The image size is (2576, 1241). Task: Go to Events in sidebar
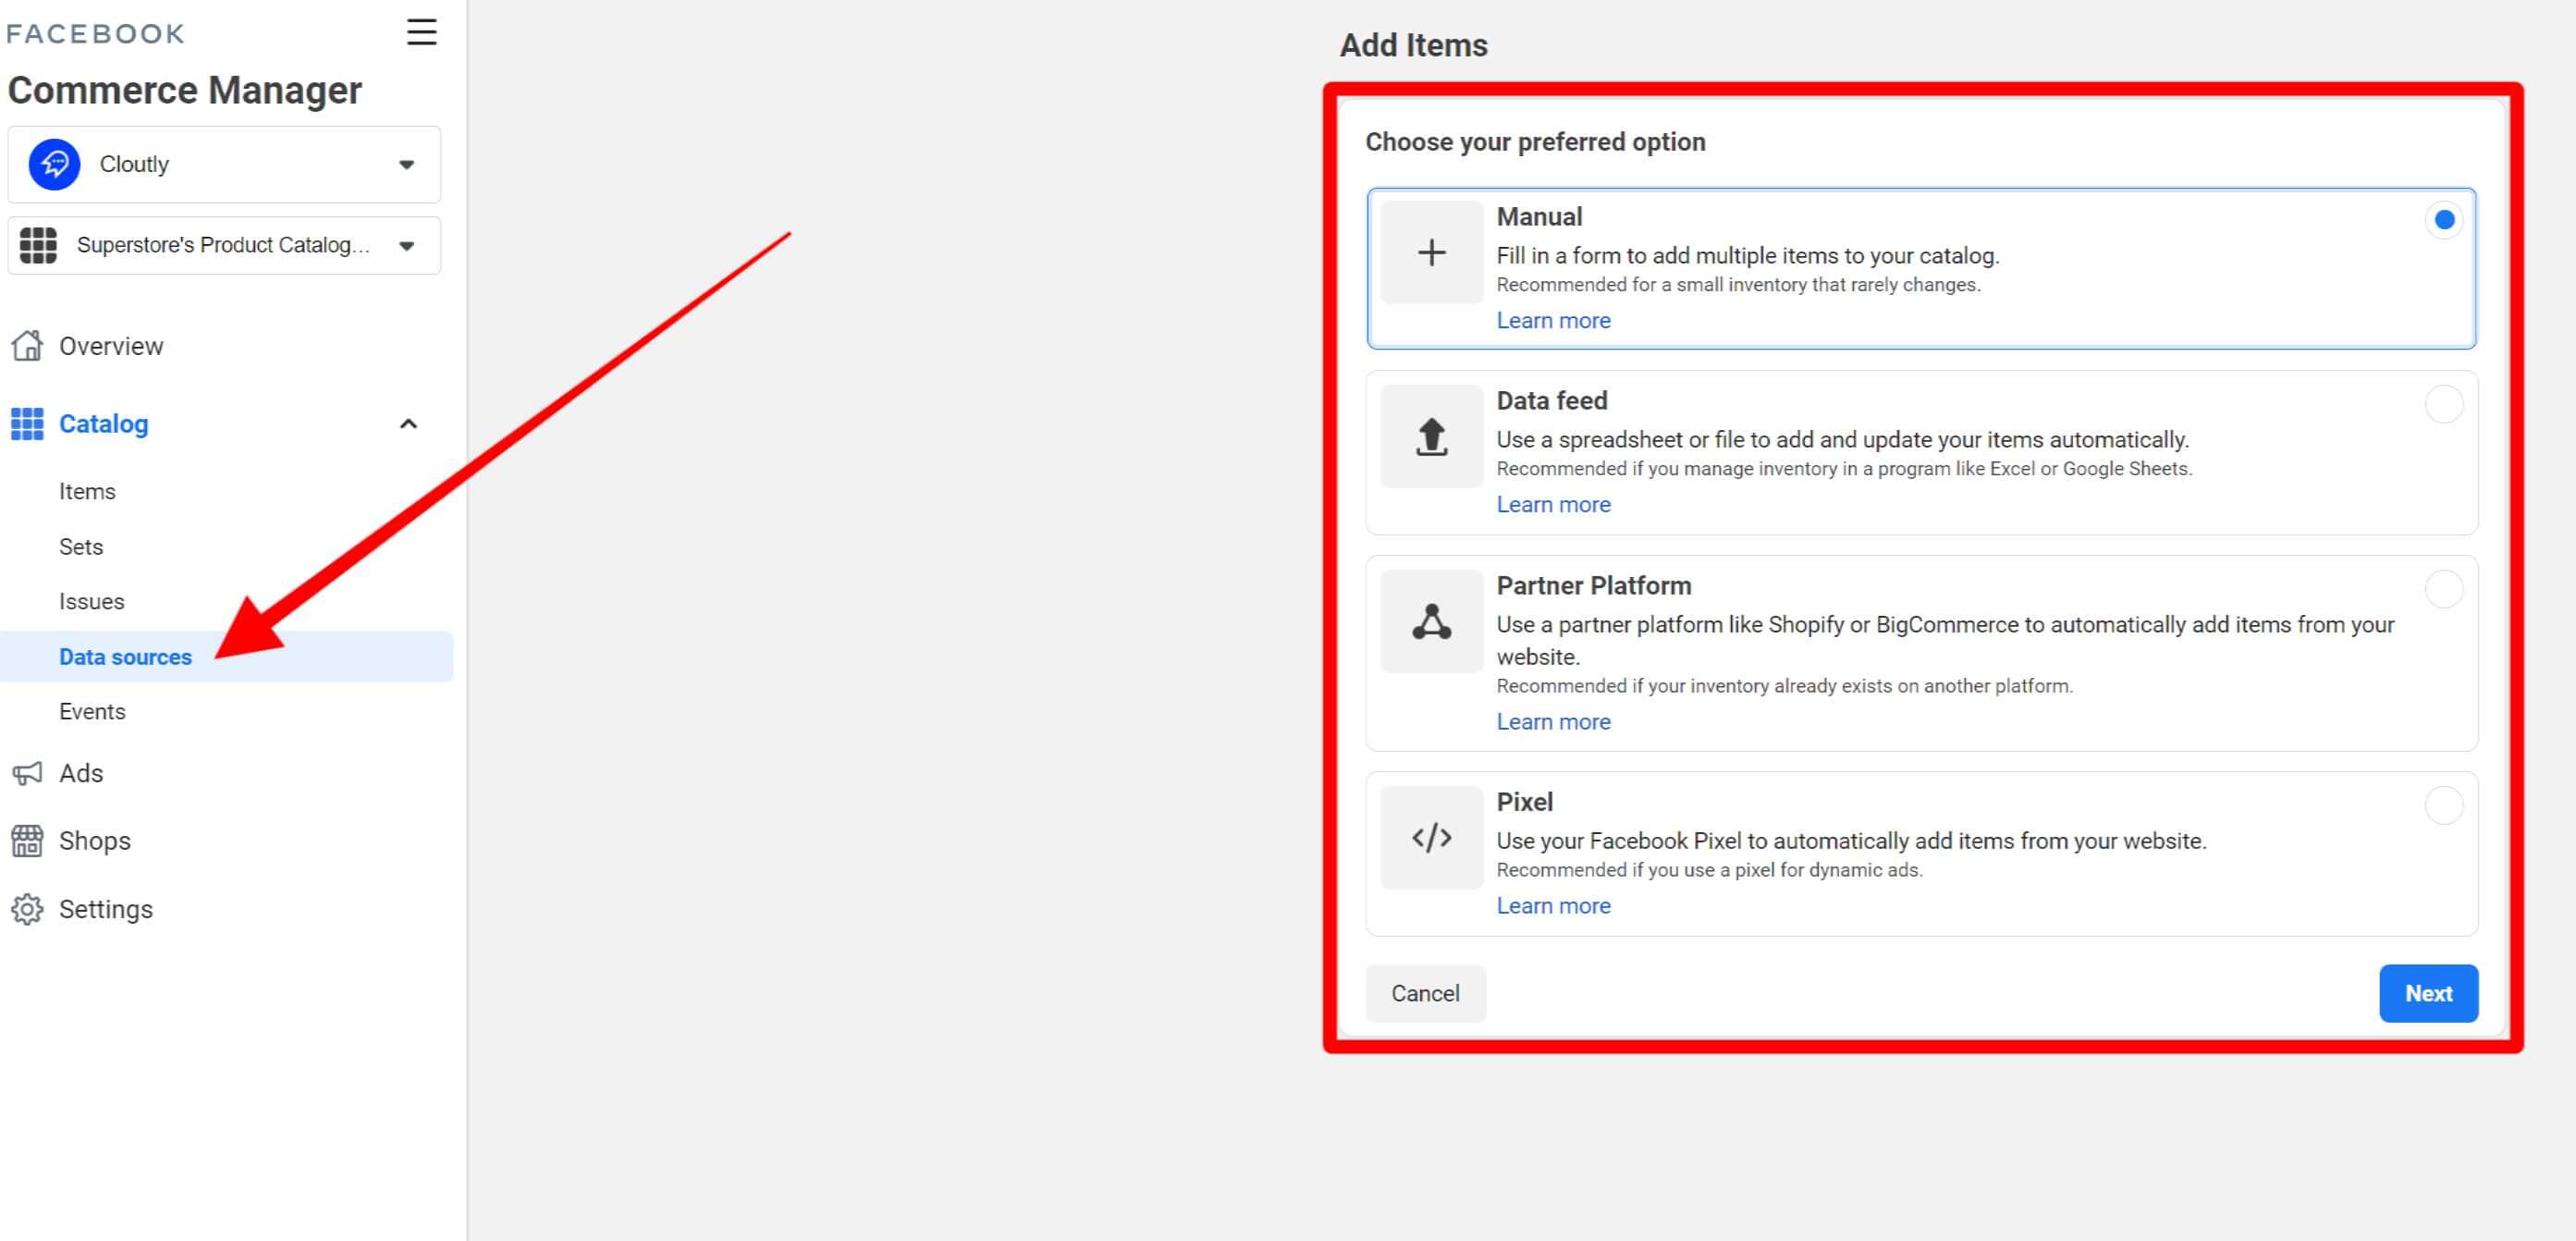(x=92, y=712)
